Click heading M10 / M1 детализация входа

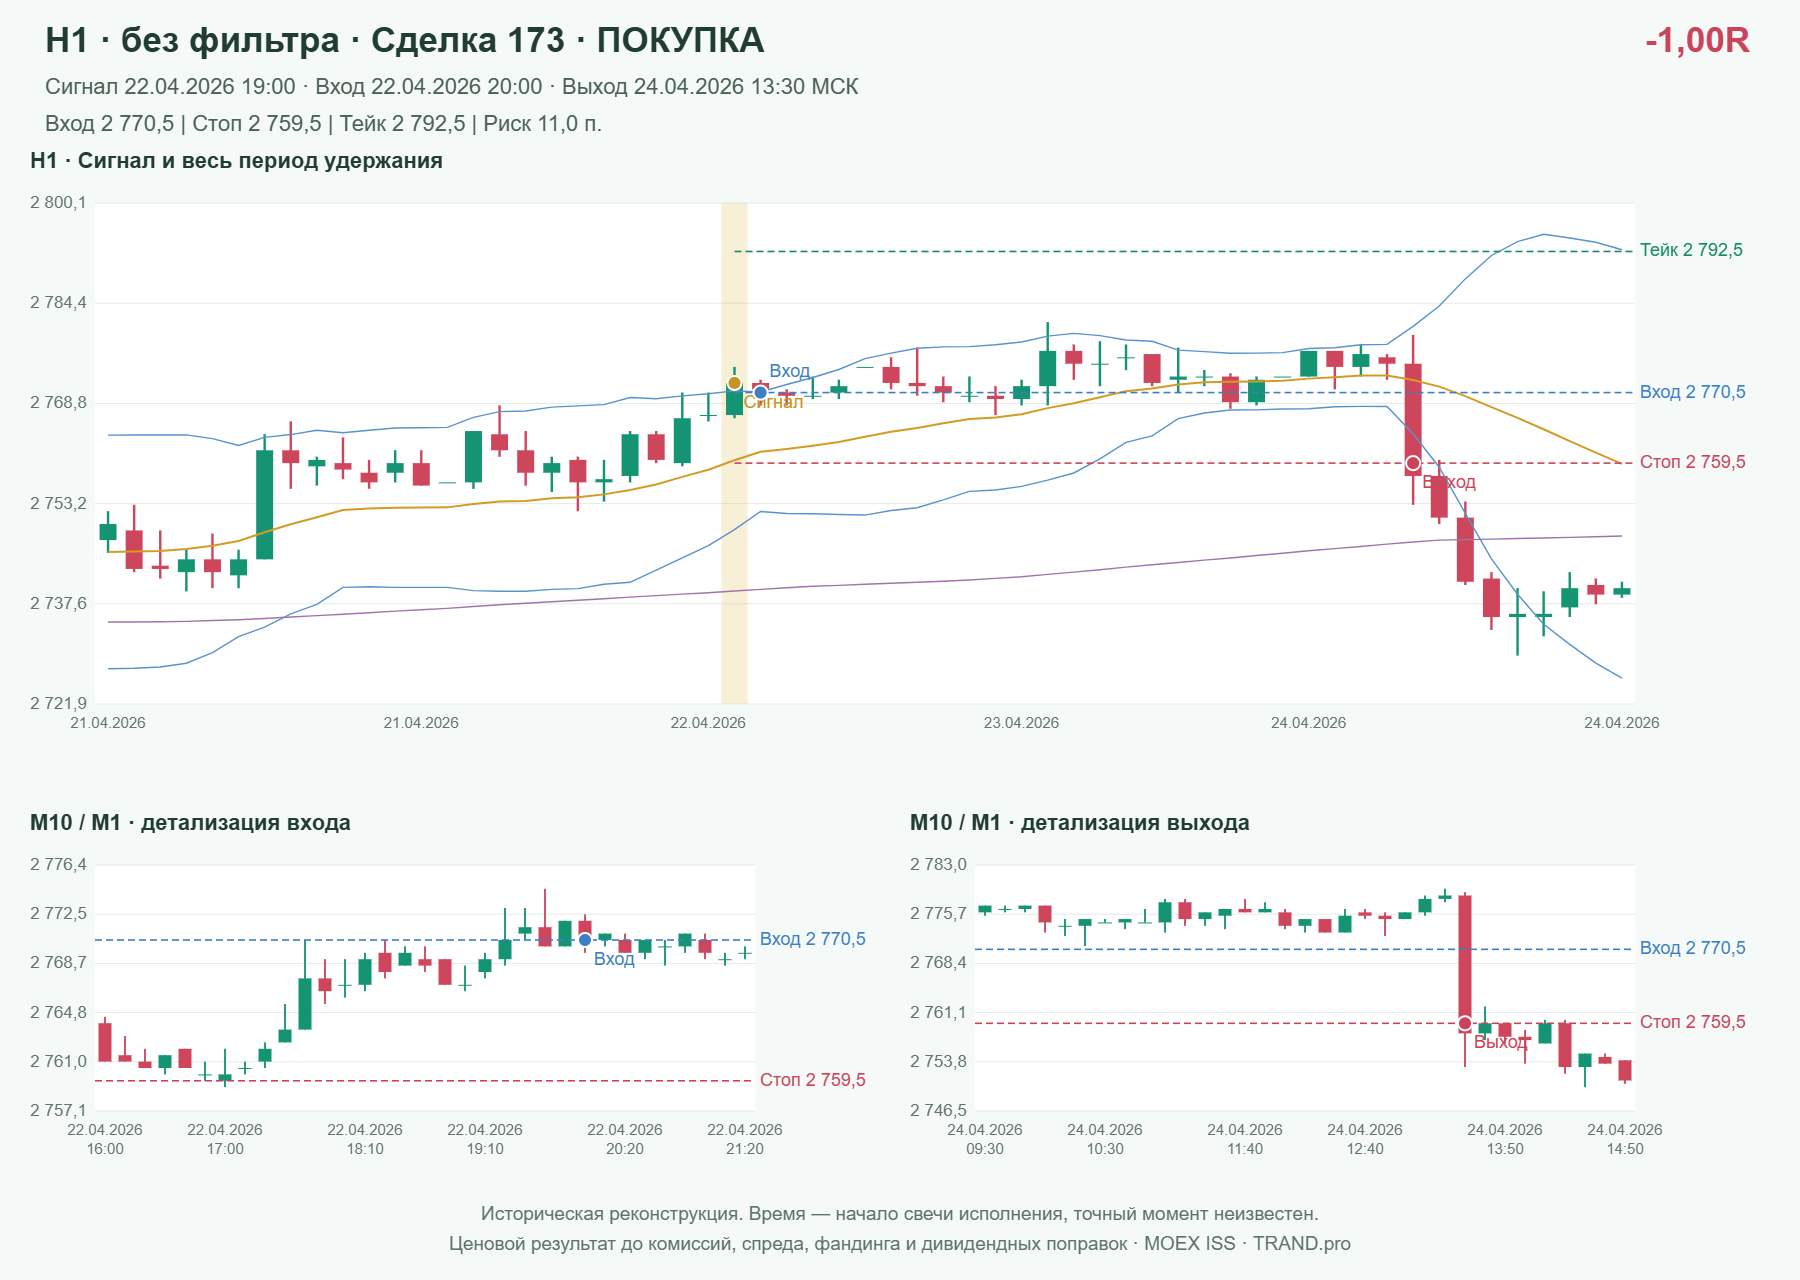pyautogui.click(x=190, y=823)
